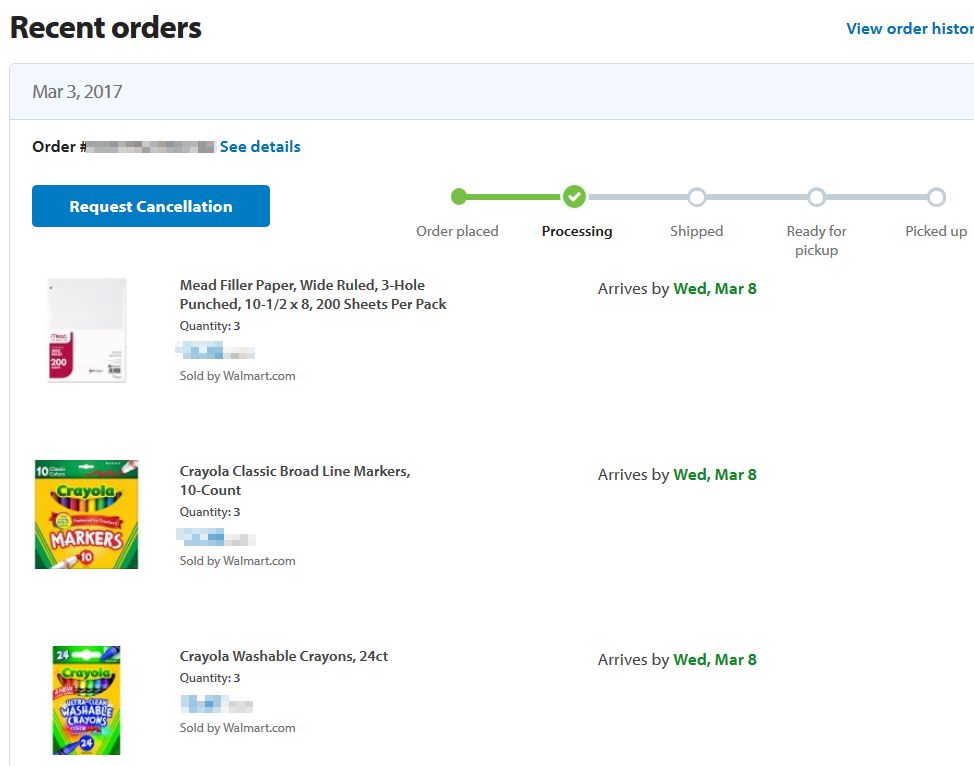This screenshot has width=974, height=766.
Task: Click the Crayola Washable Crayons product thumbnail
Action: click(x=86, y=700)
